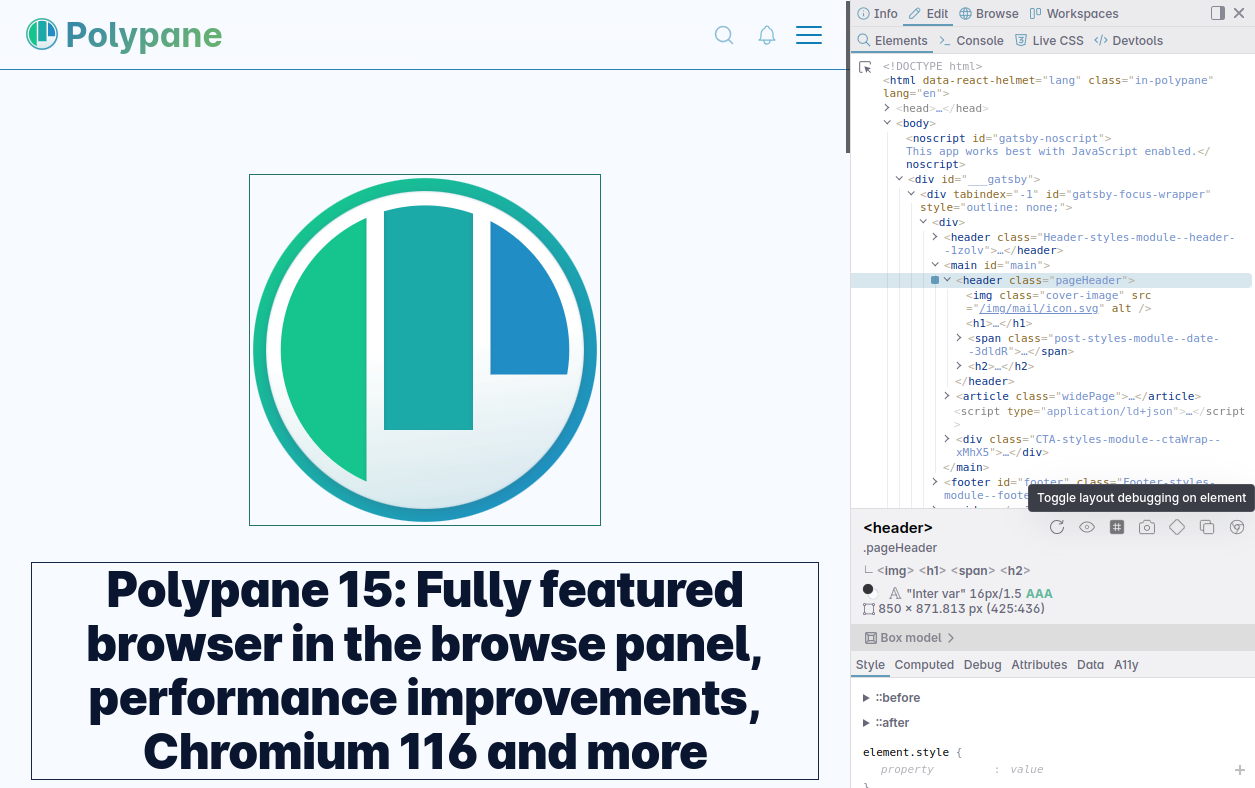Open the Data tab
The image size is (1255, 788).
tap(1090, 665)
